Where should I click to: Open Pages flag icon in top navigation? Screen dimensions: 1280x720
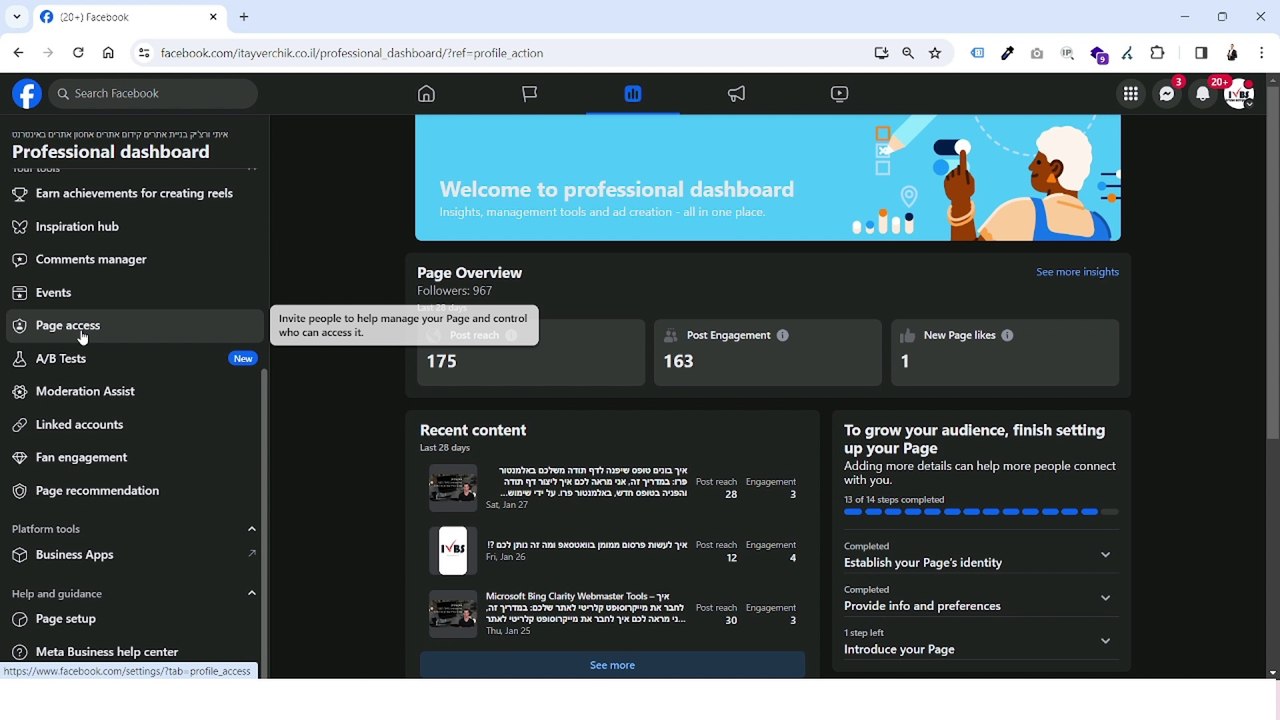click(x=530, y=94)
